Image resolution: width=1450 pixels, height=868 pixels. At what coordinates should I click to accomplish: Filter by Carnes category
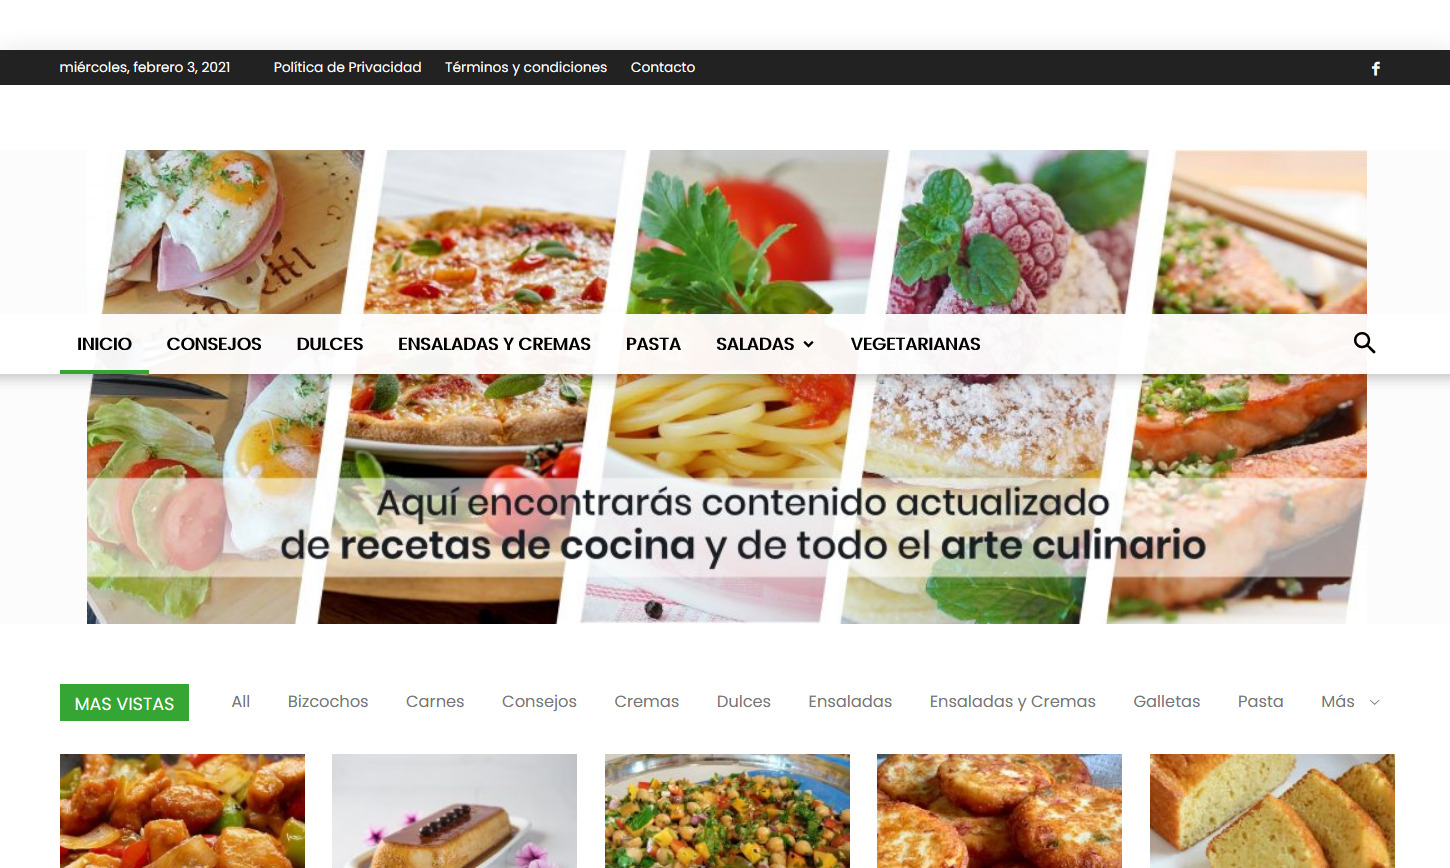pyautogui.click(x=435, y=702)
